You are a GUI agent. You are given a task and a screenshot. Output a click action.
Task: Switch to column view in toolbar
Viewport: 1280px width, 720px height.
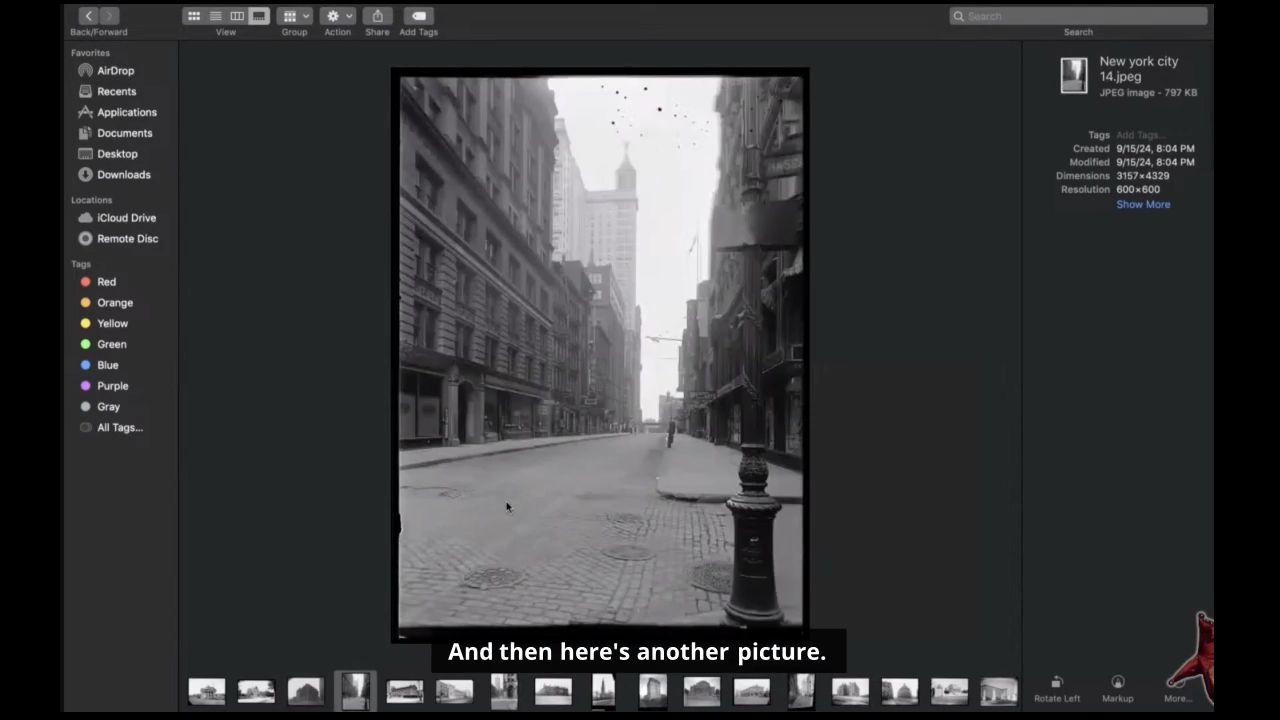coord(237,16)
